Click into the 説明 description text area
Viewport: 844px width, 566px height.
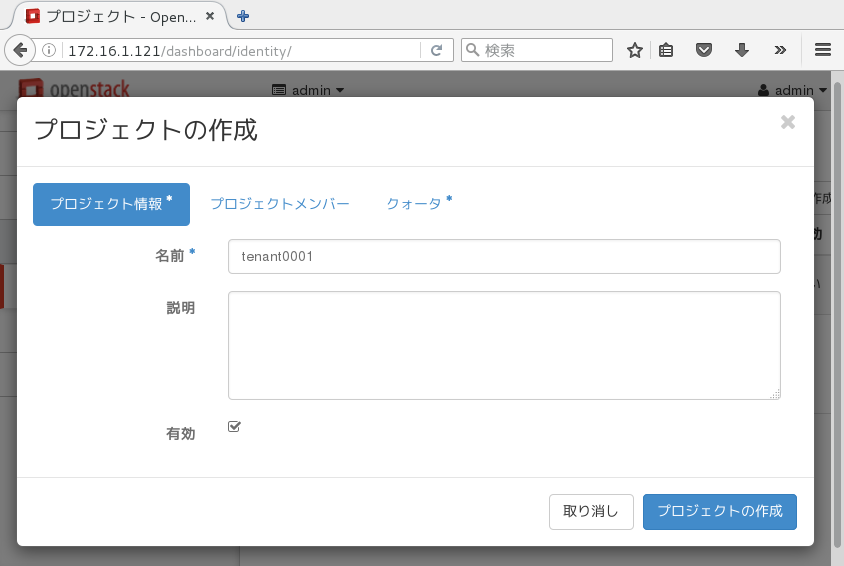504,346
